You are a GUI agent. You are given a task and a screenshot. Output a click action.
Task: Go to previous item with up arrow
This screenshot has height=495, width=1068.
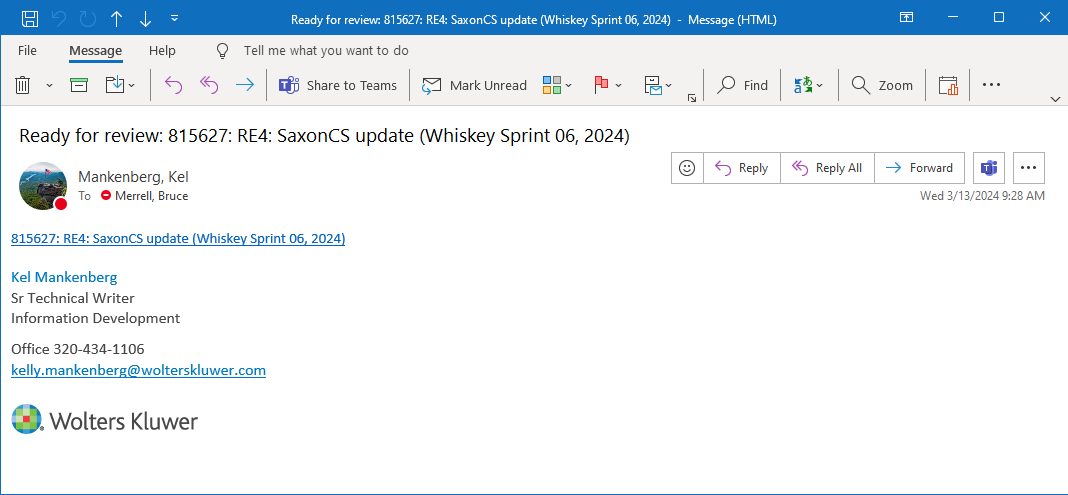(x=116, y=18)
